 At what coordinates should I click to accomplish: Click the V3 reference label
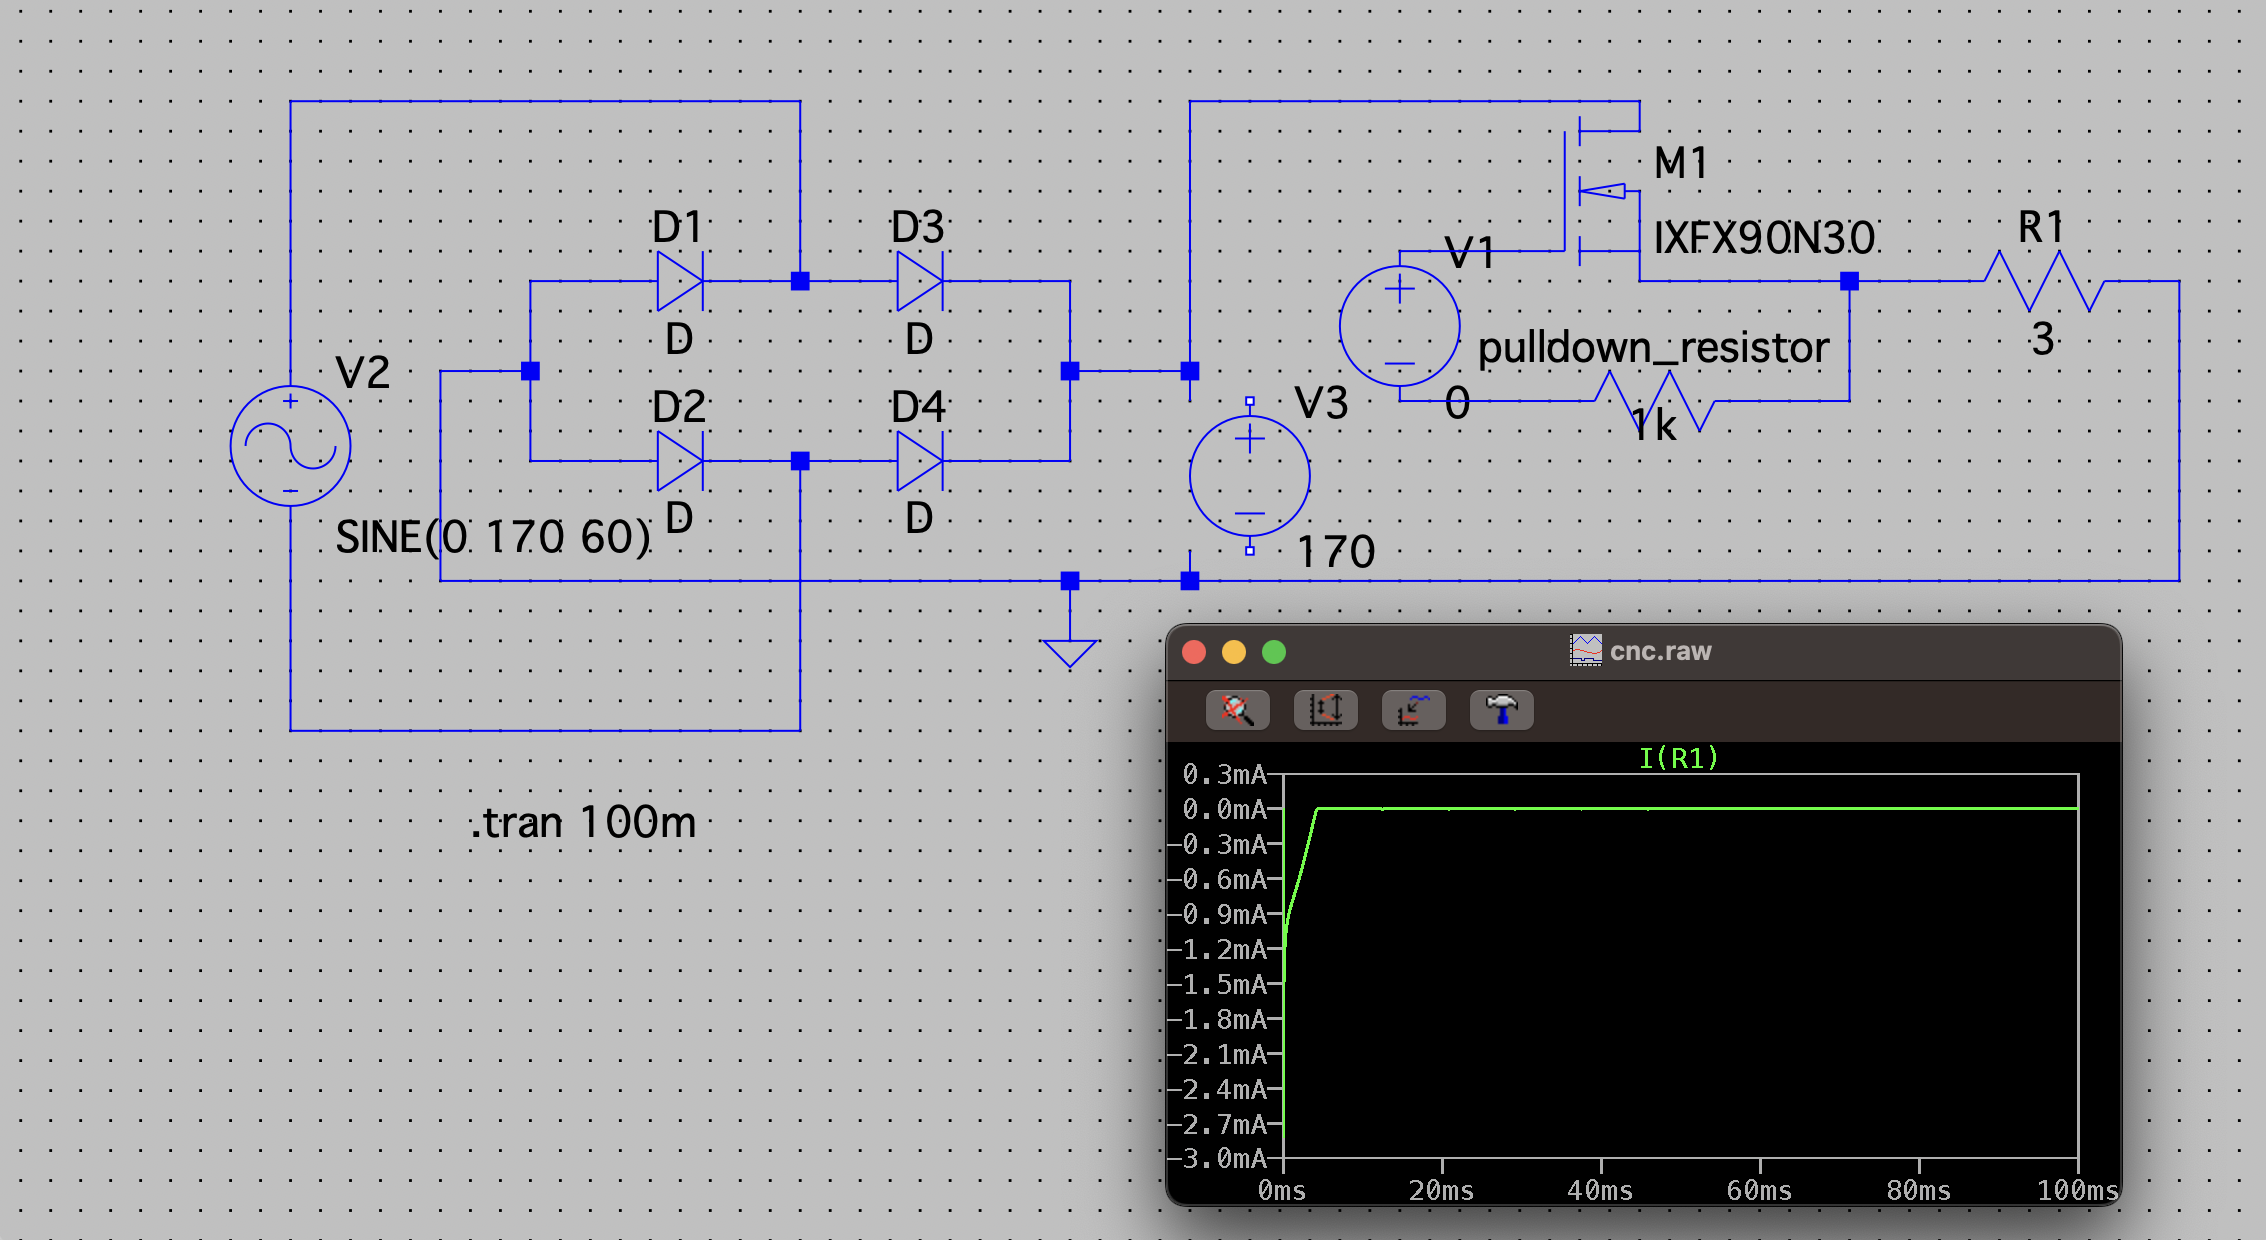point(1322,404)
